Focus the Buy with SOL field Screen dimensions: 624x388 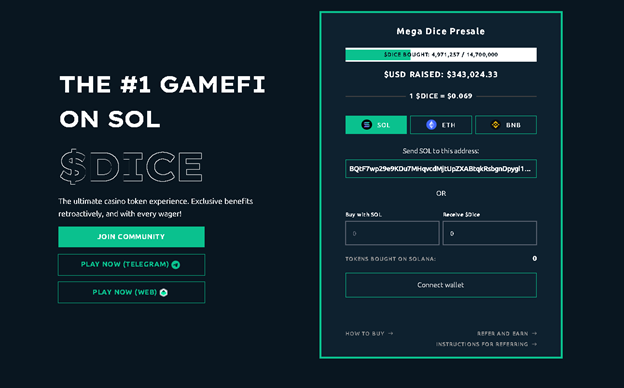click(392, 233)
